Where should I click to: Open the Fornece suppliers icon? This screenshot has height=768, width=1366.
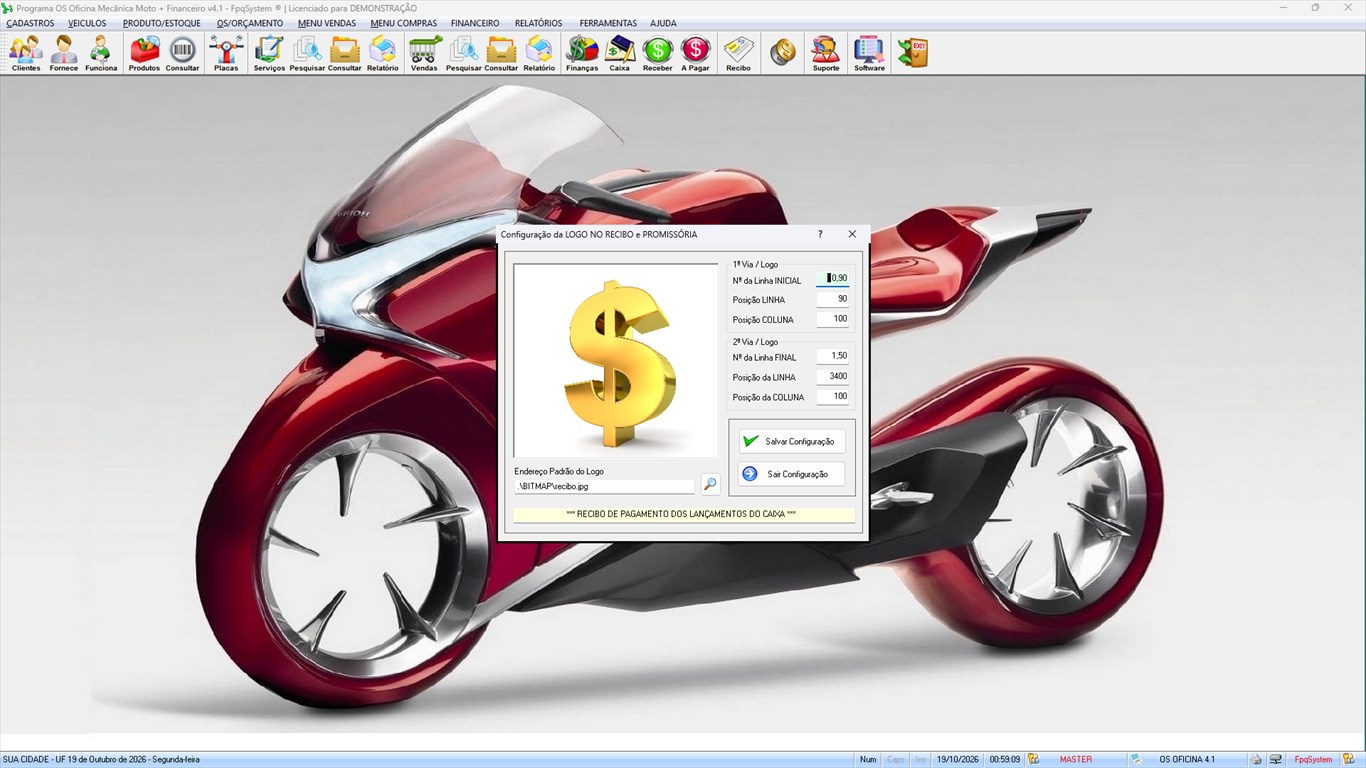coord(64,53)
